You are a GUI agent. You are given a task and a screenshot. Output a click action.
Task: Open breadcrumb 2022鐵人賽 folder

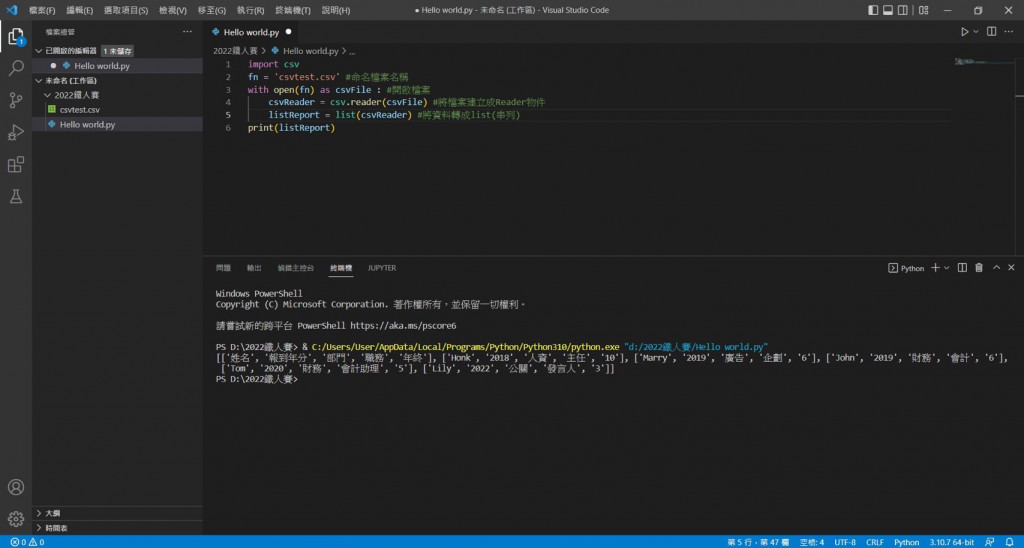236,50
